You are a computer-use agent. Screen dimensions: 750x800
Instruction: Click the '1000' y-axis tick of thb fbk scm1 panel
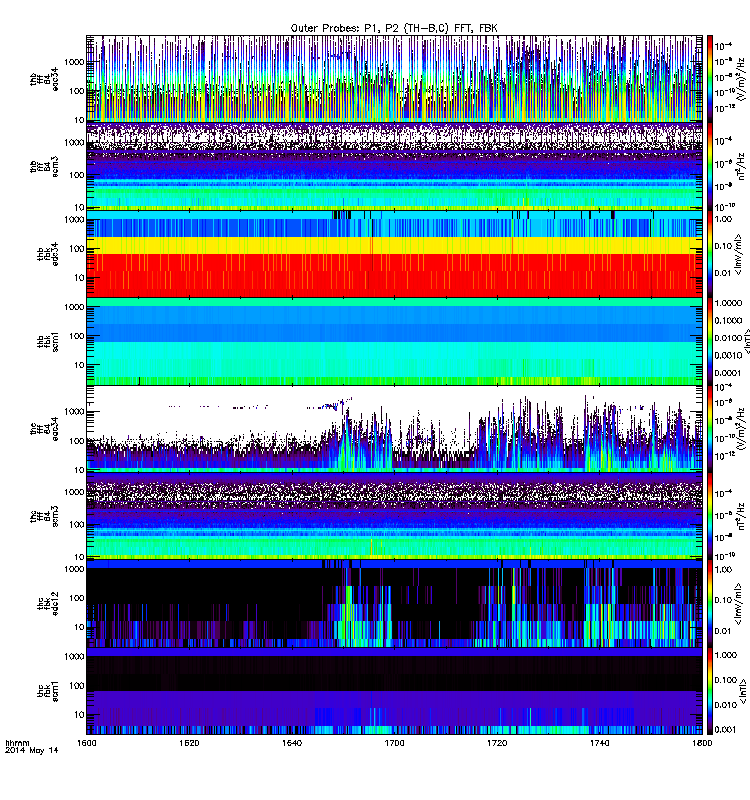click(74, 307)
